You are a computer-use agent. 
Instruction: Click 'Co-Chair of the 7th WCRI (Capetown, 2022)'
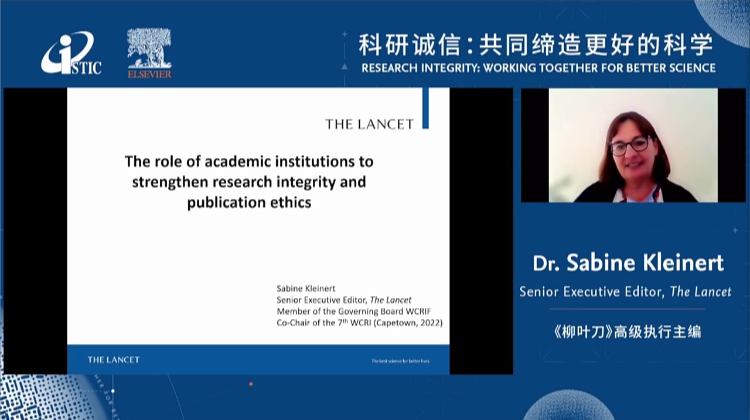point(359,323)
